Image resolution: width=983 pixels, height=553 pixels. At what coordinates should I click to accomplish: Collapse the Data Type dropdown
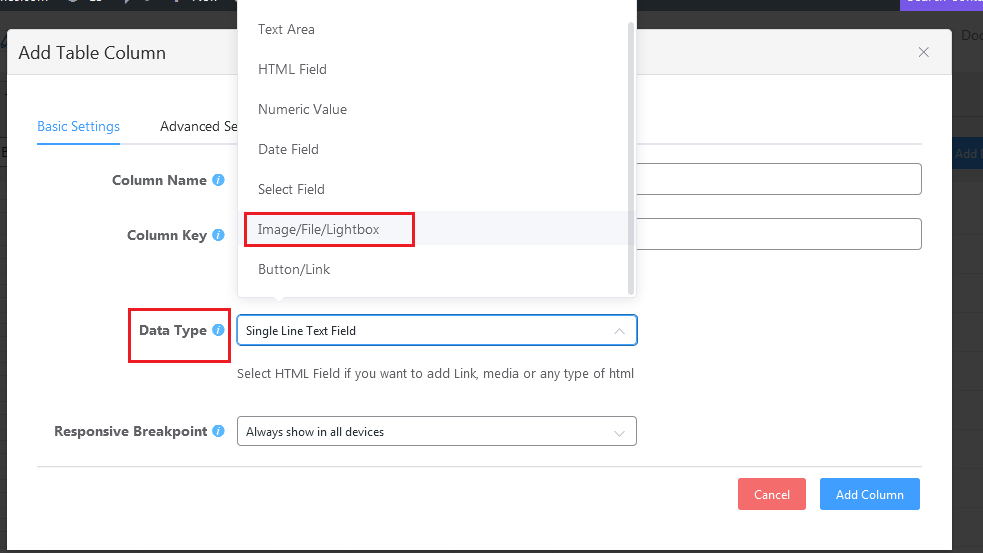[619, 331]
